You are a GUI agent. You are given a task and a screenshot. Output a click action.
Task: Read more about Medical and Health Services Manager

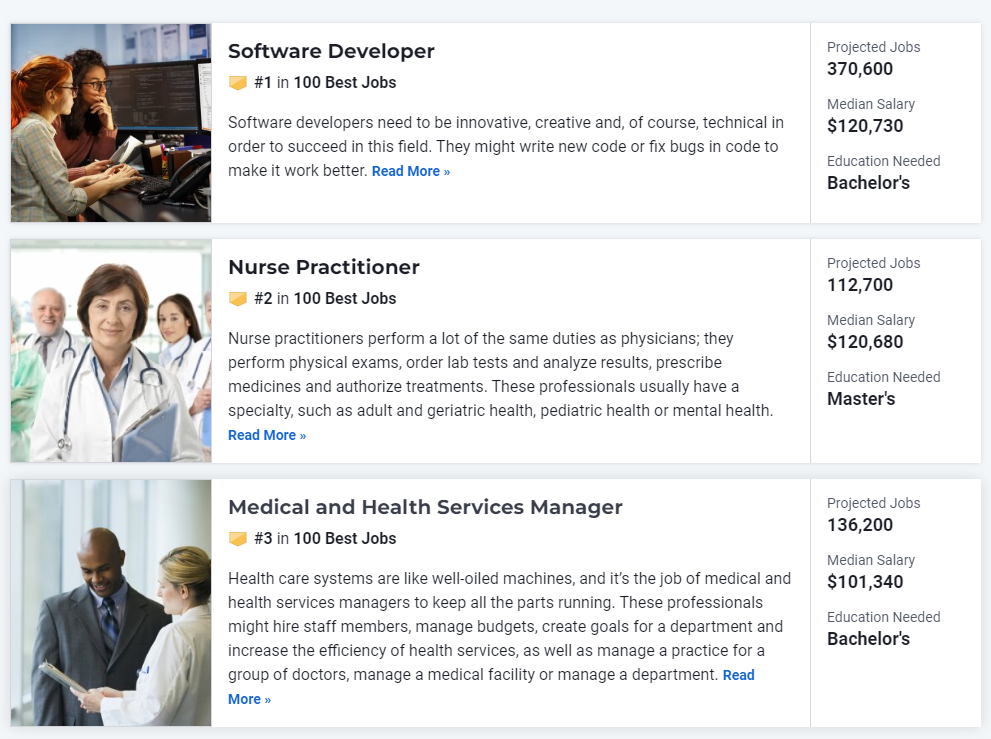[x=739, y=675]
